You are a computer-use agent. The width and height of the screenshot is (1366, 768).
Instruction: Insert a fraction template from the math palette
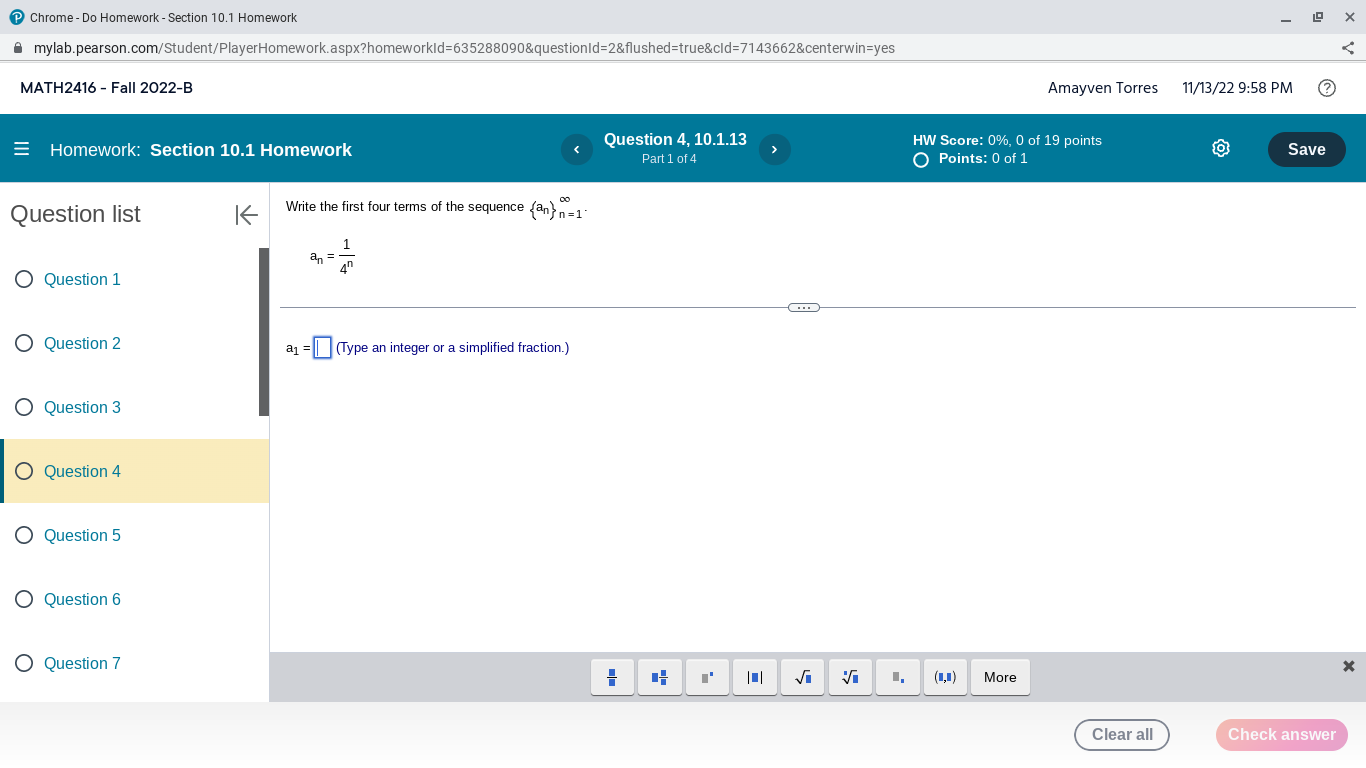611,677
